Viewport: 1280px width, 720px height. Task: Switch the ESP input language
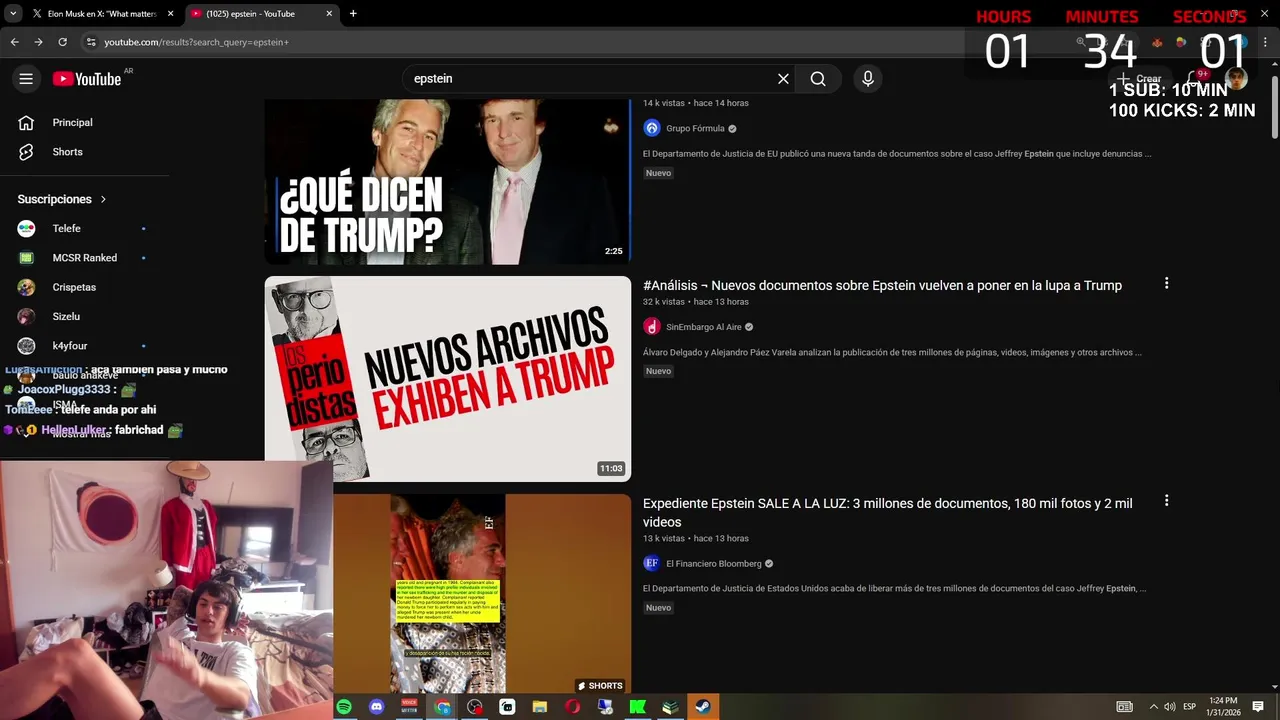[x=1190, y=707]
